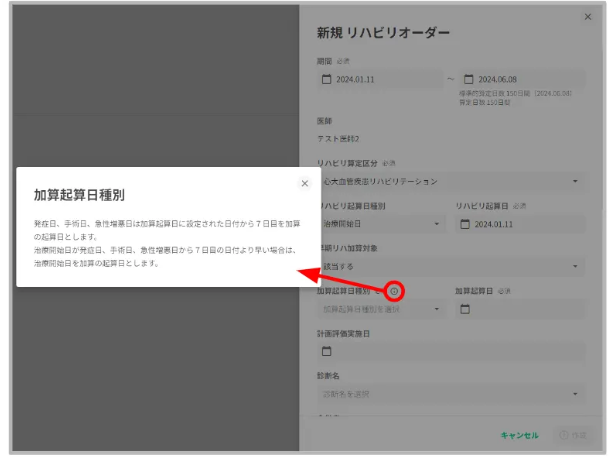This screenshot has height=463, width=615.
Task: Open 診断名を選択 dropdown
Action: [x=451, y=394]
